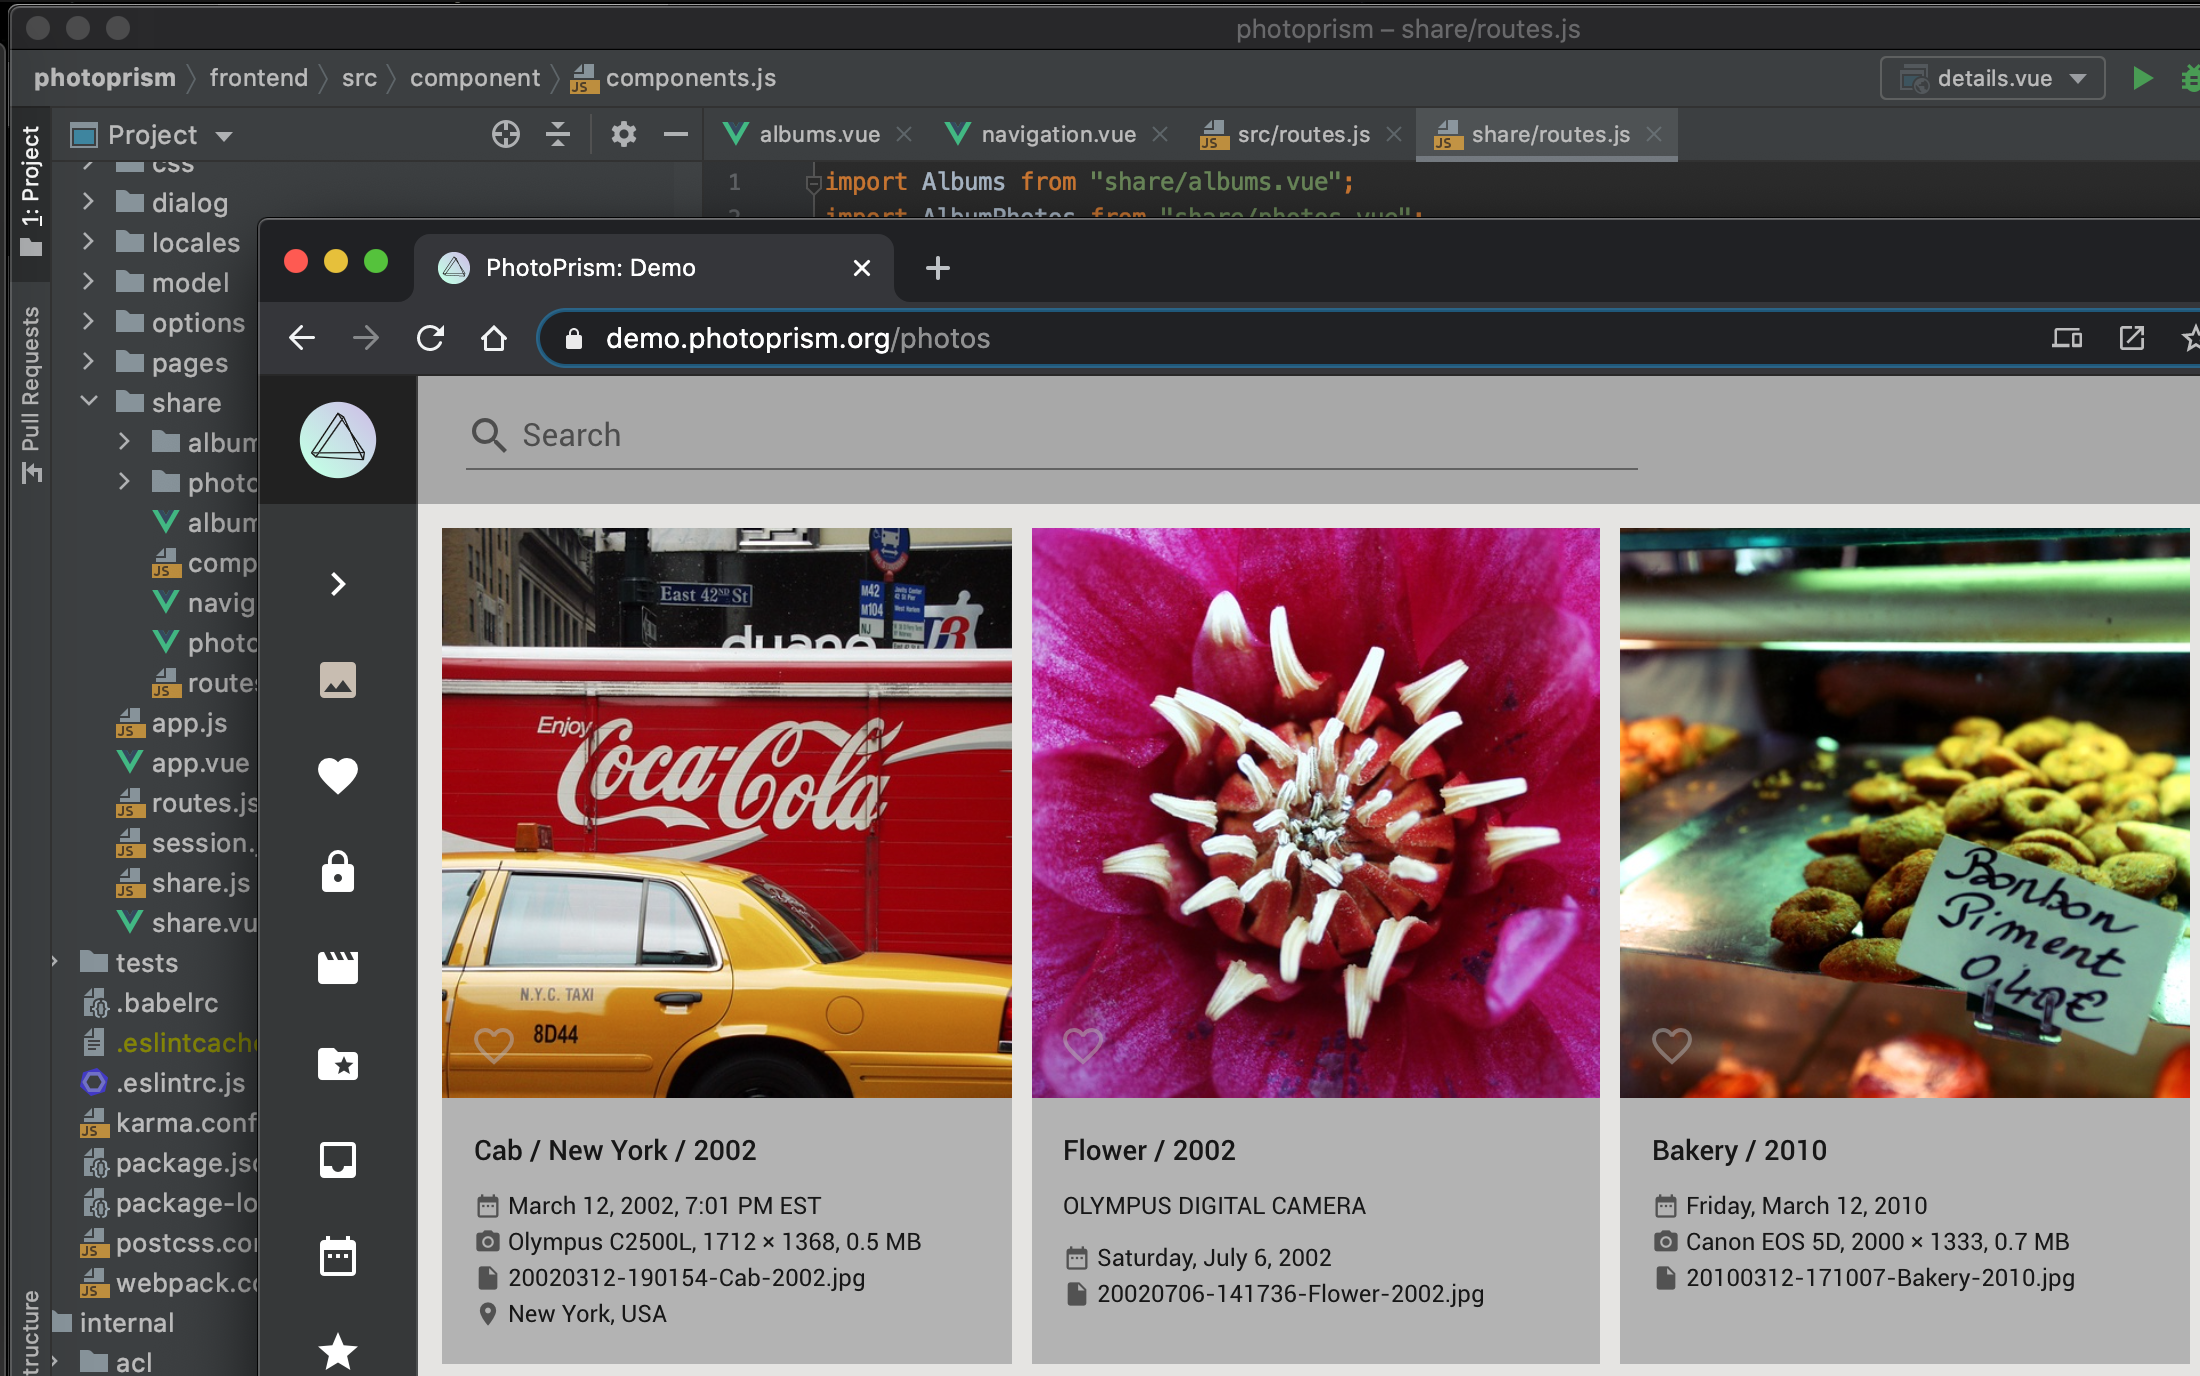The height and width of the screenshot is (1376, 2200).
Task: Select the Photos icon in PhotoPrism sidebar
Action: (339, 681)
